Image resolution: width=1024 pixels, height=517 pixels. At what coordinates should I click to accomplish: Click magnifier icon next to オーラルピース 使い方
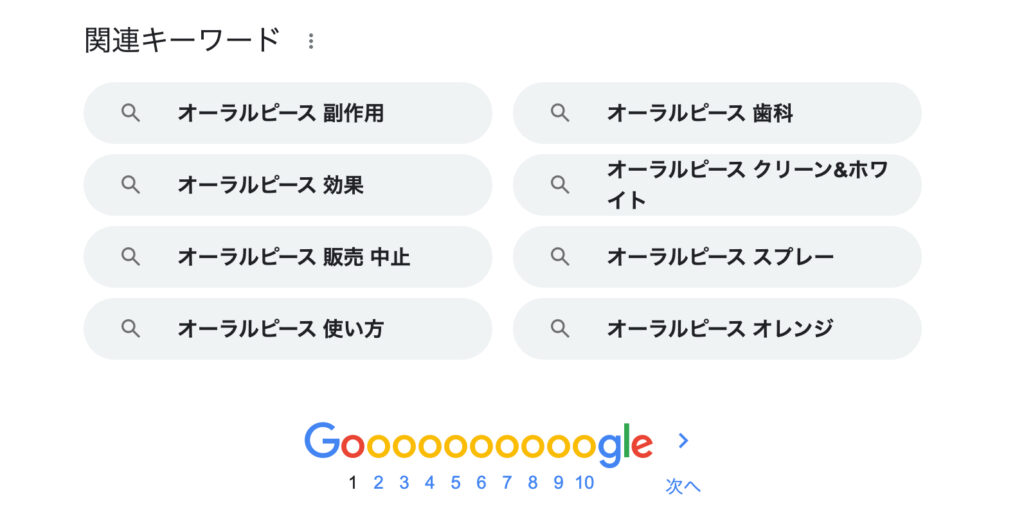131,328
